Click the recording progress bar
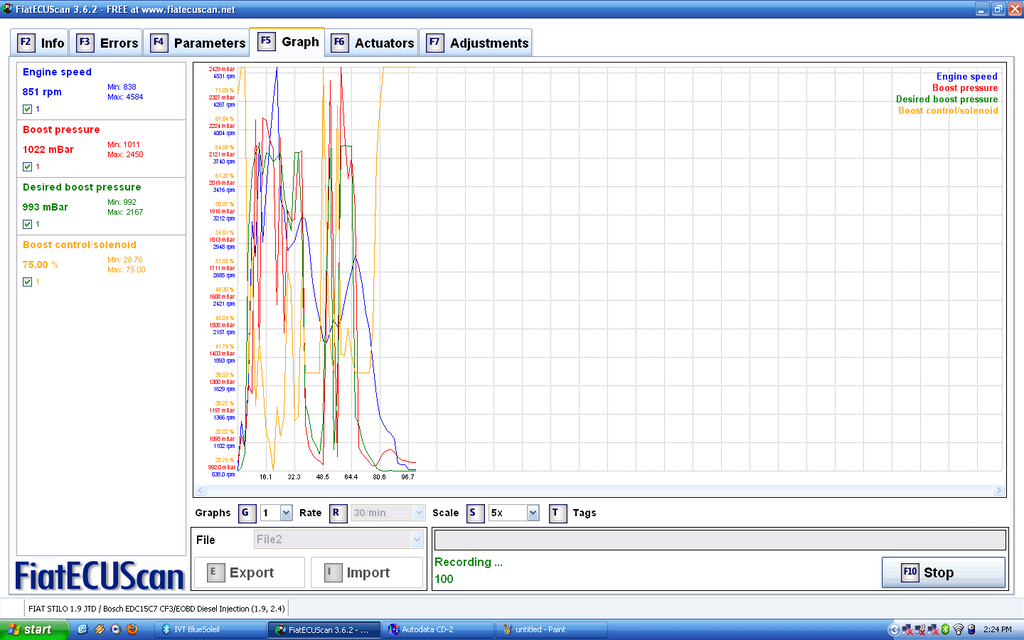Screen dimensions: 1024x640 tap(720, 539)
